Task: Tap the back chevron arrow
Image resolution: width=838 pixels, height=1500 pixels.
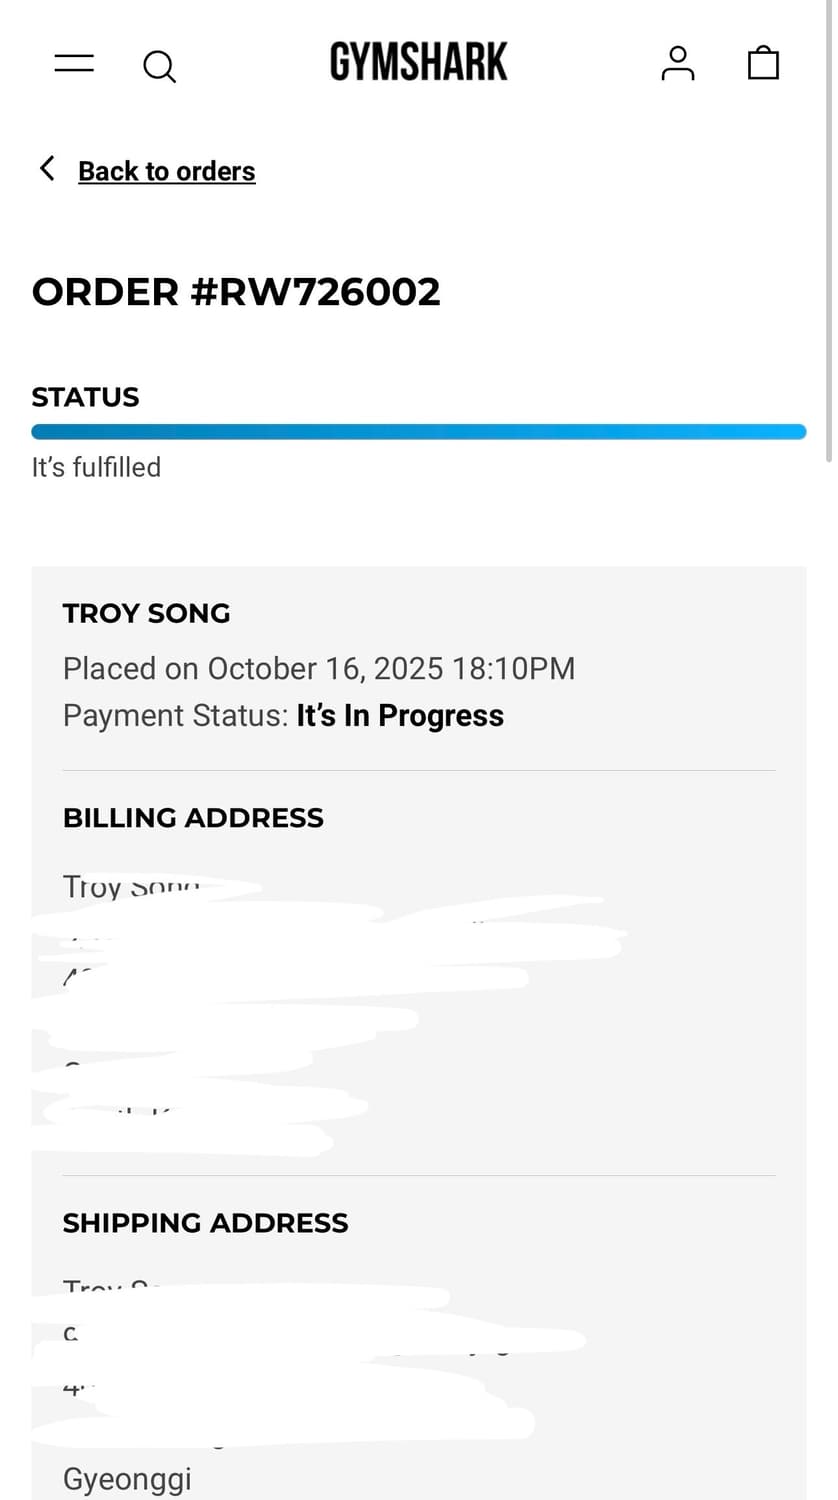Action: 47,168
